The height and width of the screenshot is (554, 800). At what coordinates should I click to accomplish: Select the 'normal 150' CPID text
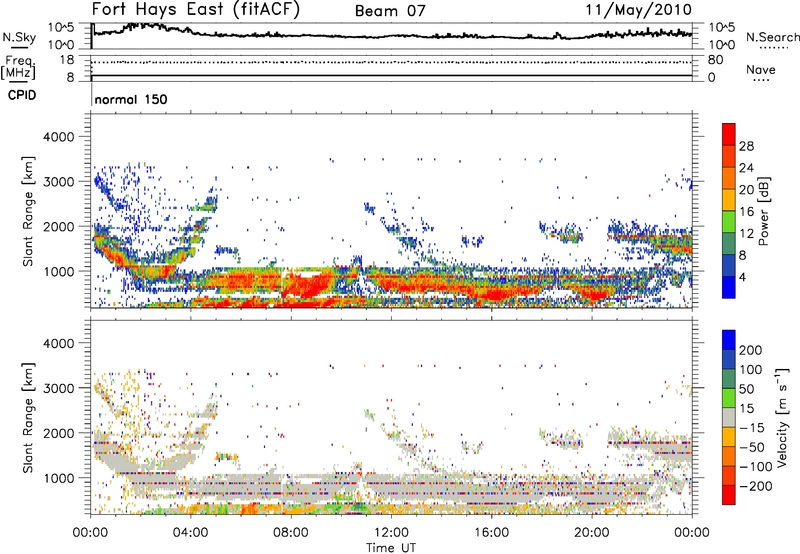click(x=131, y=99)
